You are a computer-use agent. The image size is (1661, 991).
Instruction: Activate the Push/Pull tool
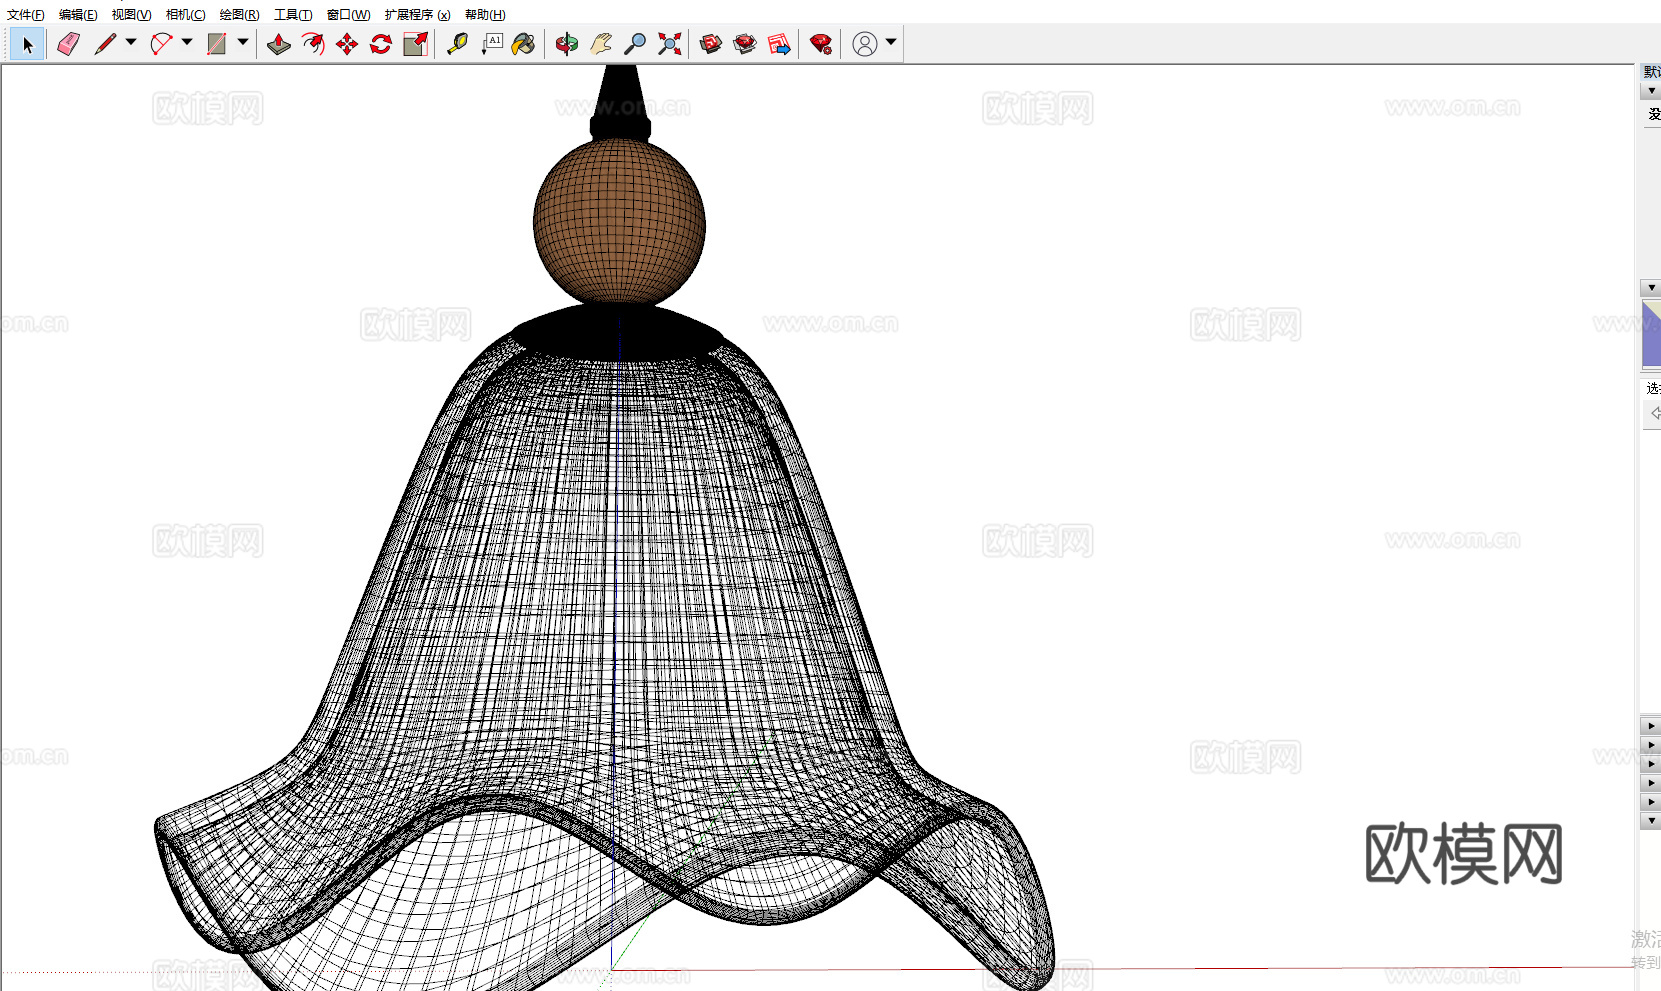click(x=279, y=44)
